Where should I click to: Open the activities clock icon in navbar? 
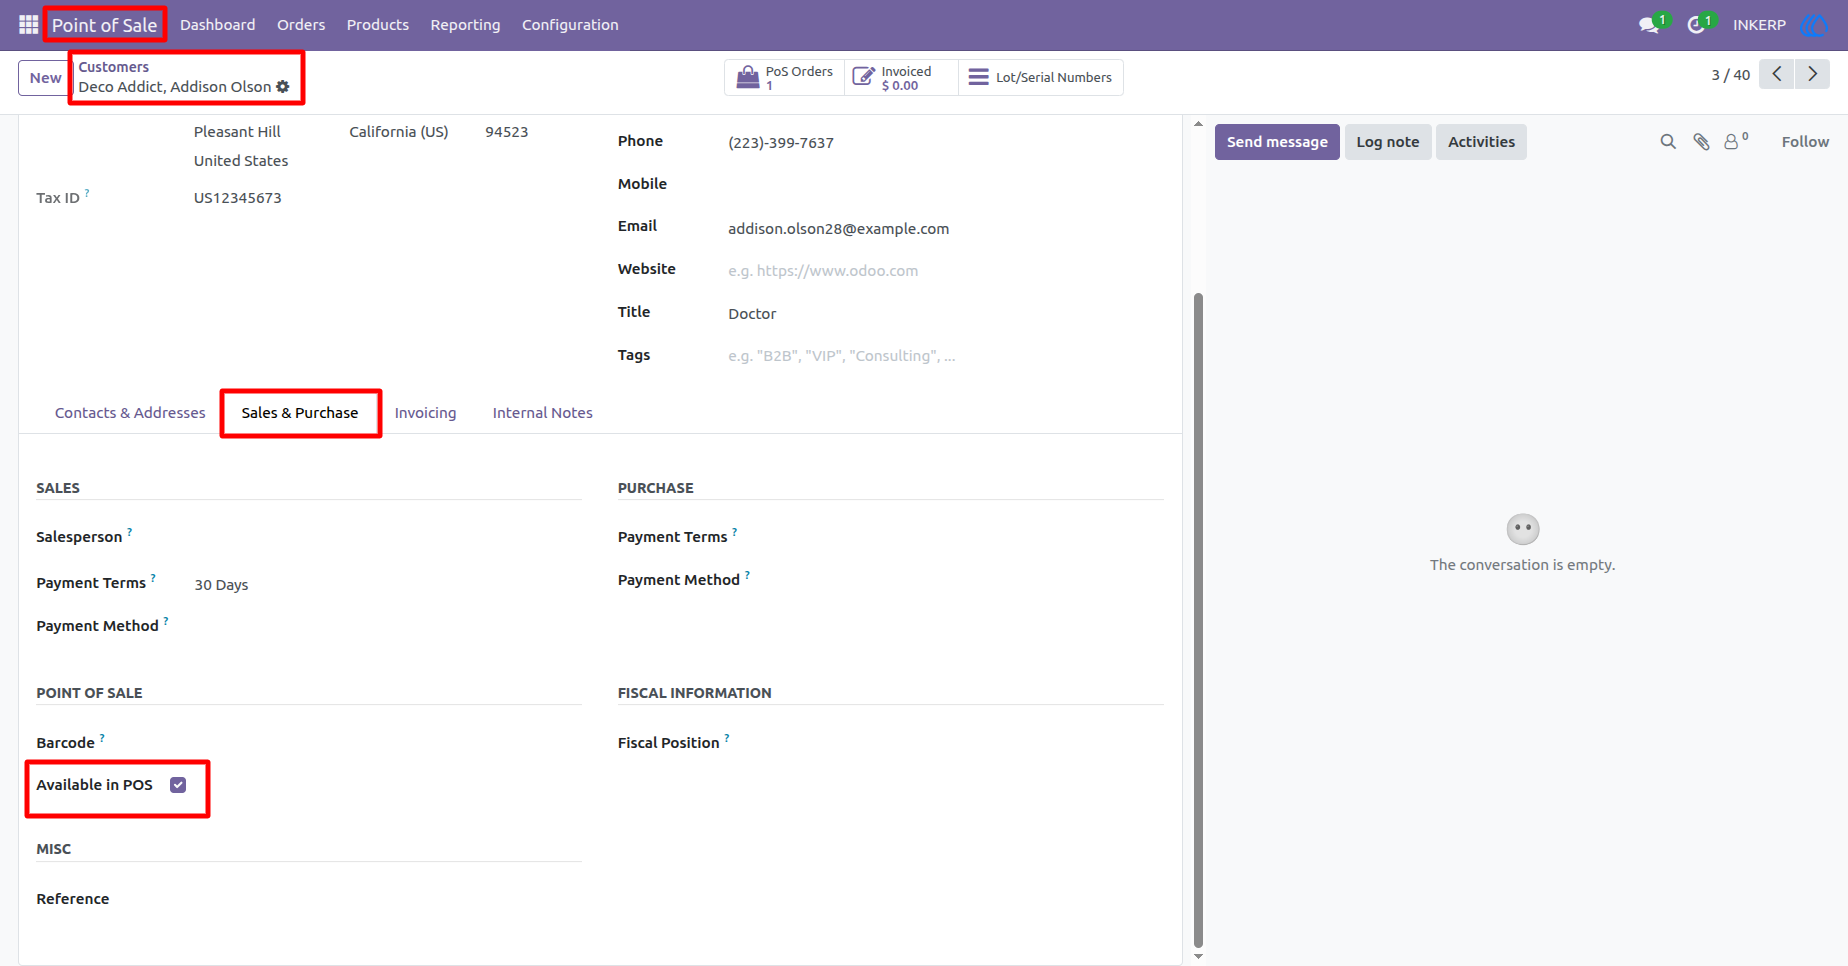point(1698,25)
